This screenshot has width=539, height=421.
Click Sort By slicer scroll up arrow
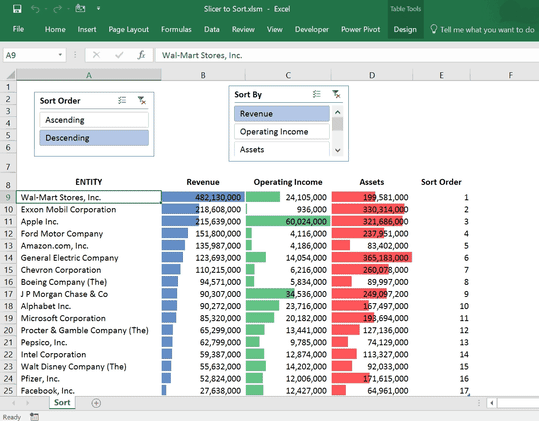click(338, 112)
